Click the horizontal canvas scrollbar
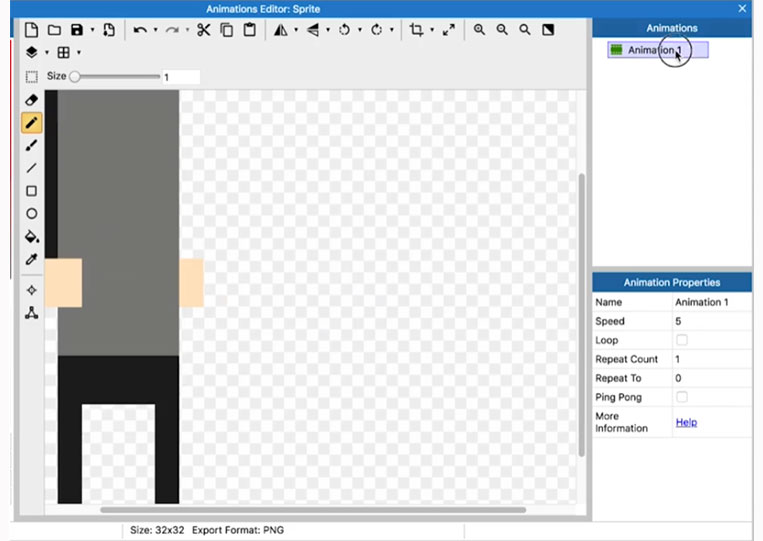Screen dimensions: 763x541 [313, 510]
